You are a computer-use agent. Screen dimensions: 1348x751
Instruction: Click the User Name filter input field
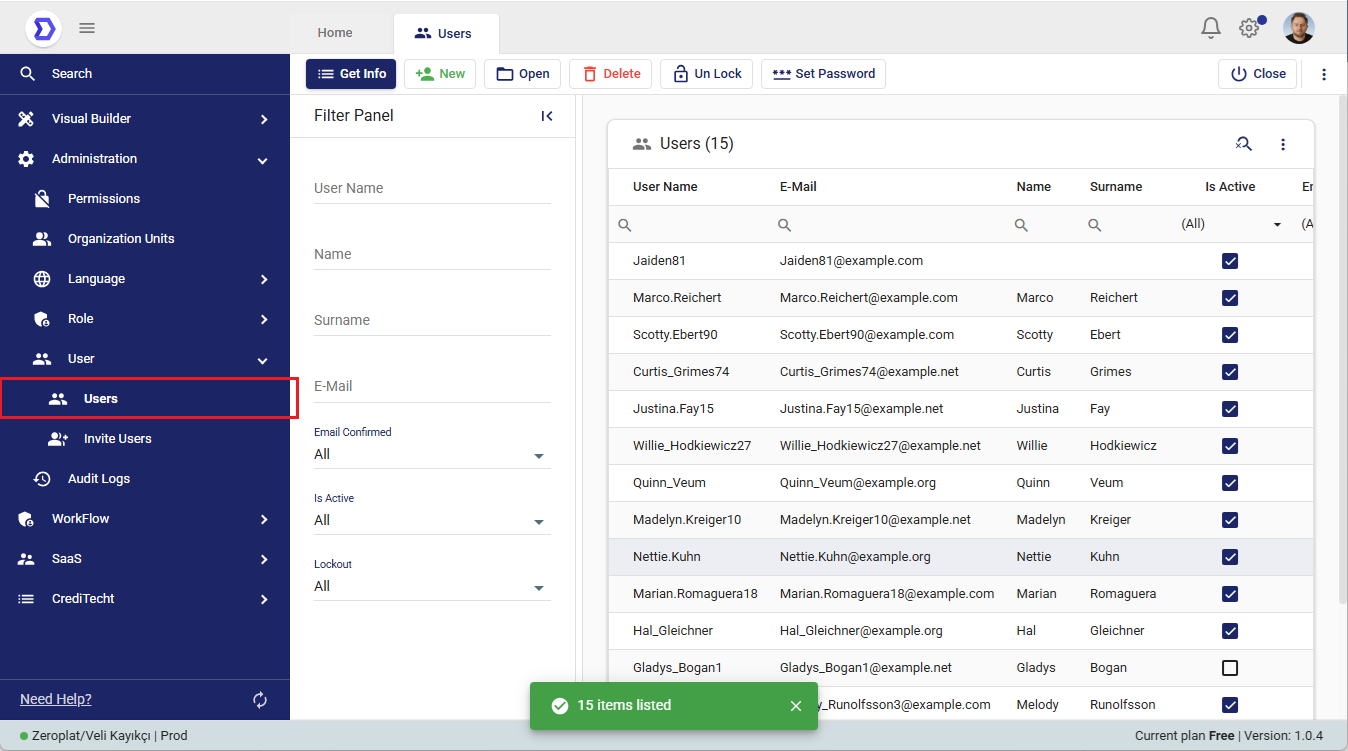(x=432, y=189)
